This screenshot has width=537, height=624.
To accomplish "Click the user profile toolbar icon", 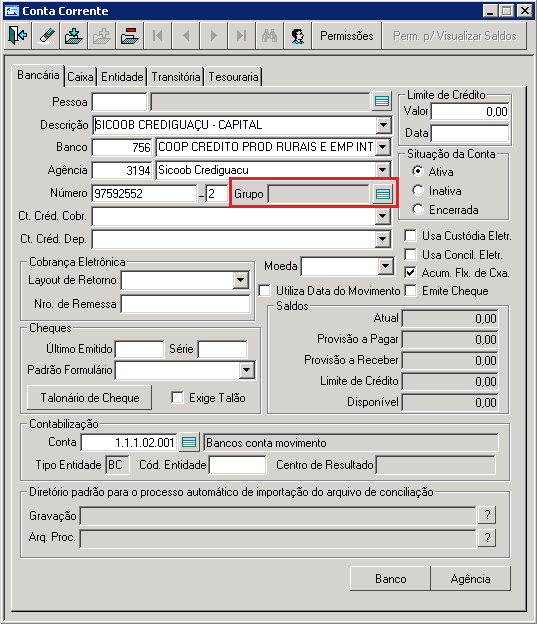I will coord(297,36).
